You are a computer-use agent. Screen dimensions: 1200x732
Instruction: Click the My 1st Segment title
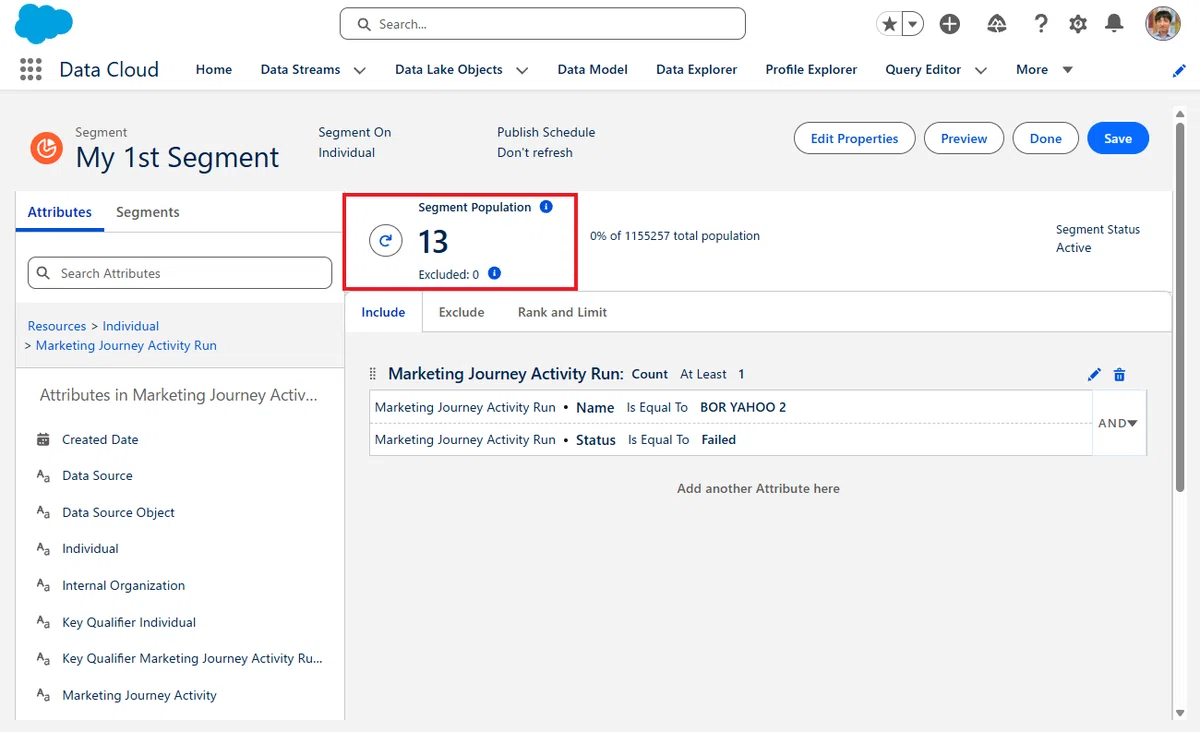(x=177, y=157)
